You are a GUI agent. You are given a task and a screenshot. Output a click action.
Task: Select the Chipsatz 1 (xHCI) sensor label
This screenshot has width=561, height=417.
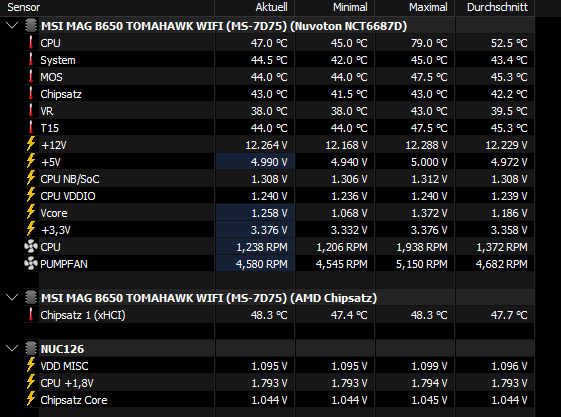(83, 315)
